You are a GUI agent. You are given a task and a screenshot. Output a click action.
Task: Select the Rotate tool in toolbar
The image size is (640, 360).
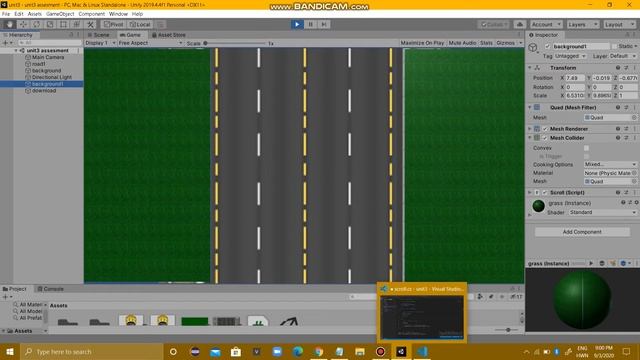36,24
